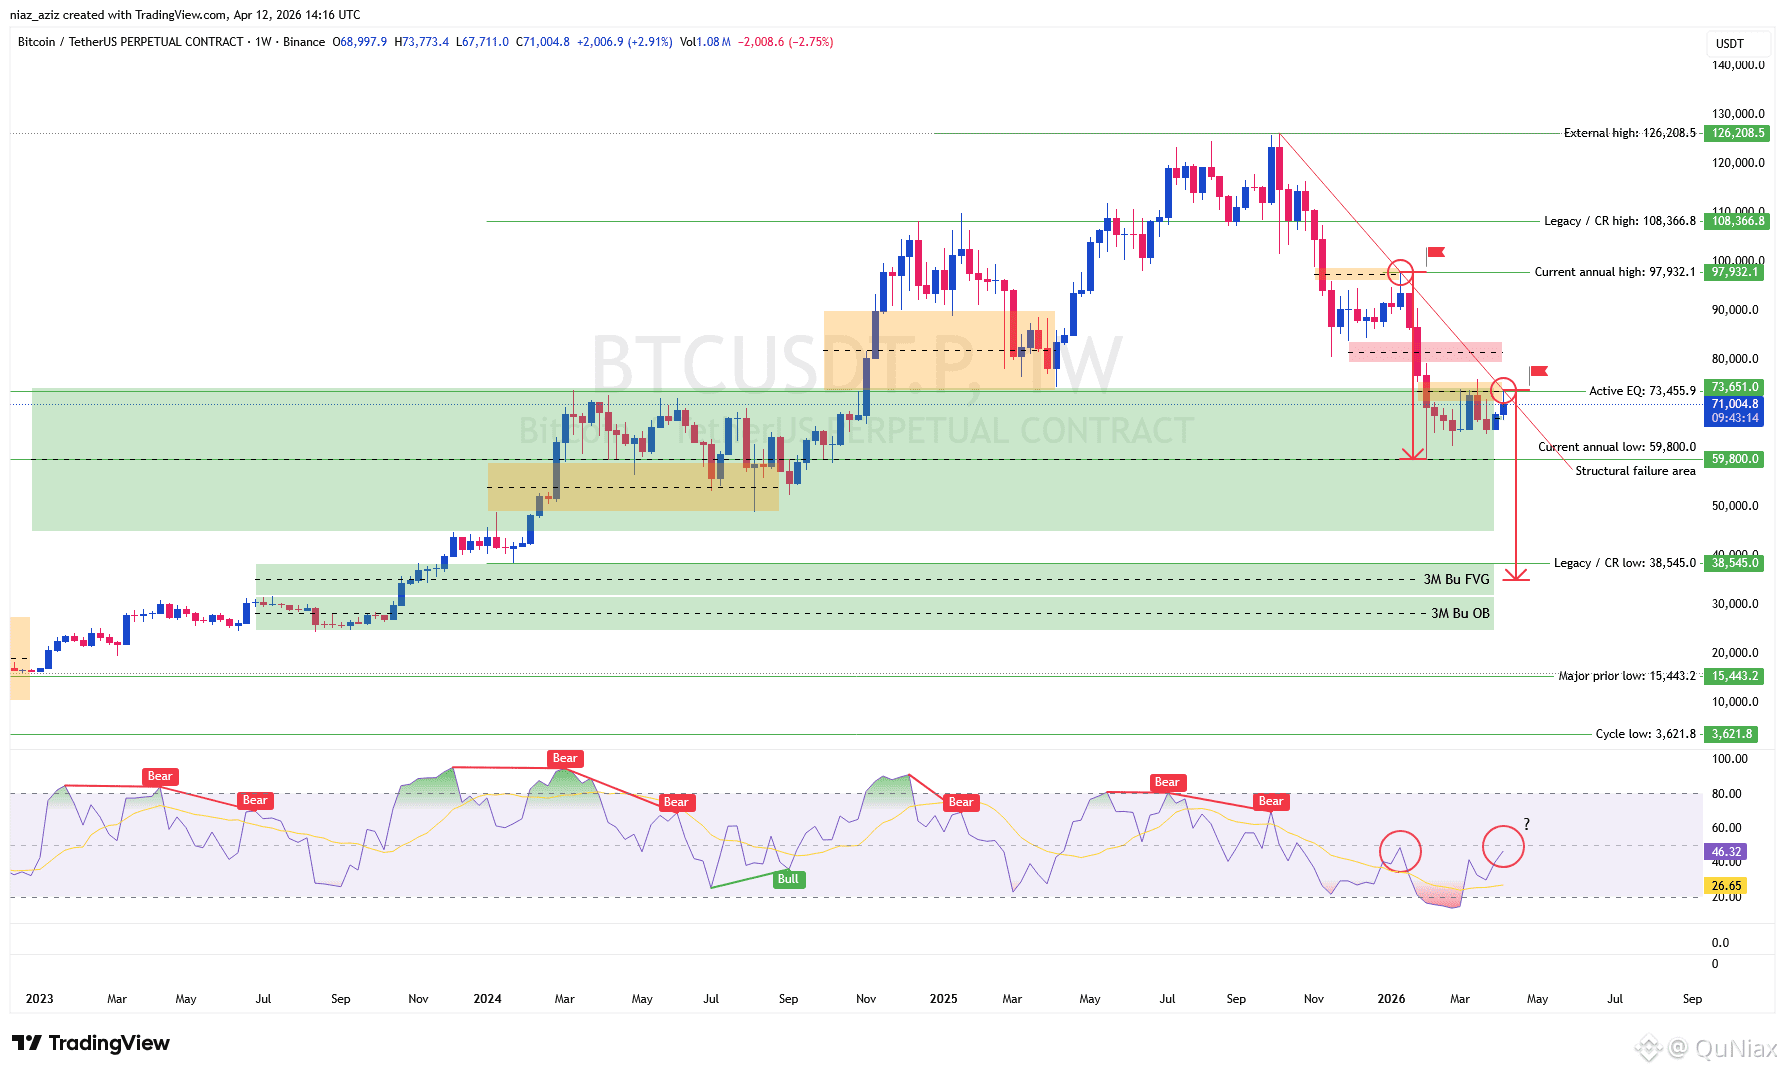The height and width of the screenshot is (1073, 1785).
Task: Click the 130,000.0 price axis tick
Action: click(1738, 114)
